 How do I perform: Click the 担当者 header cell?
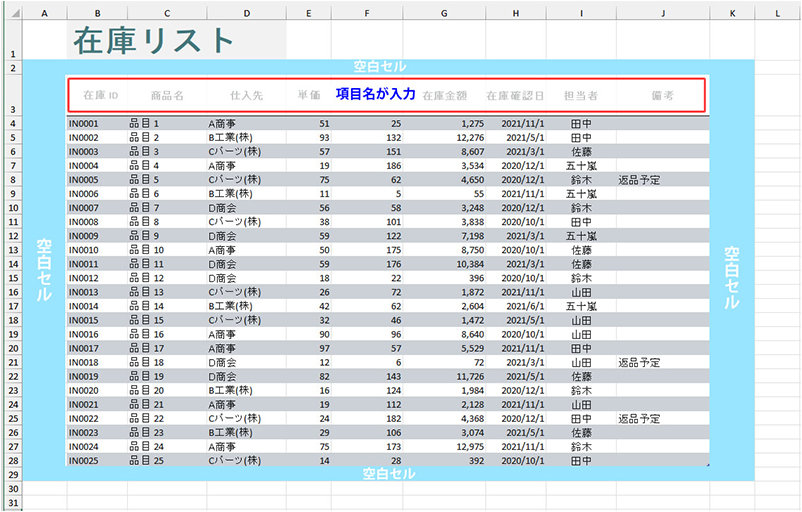581,95
